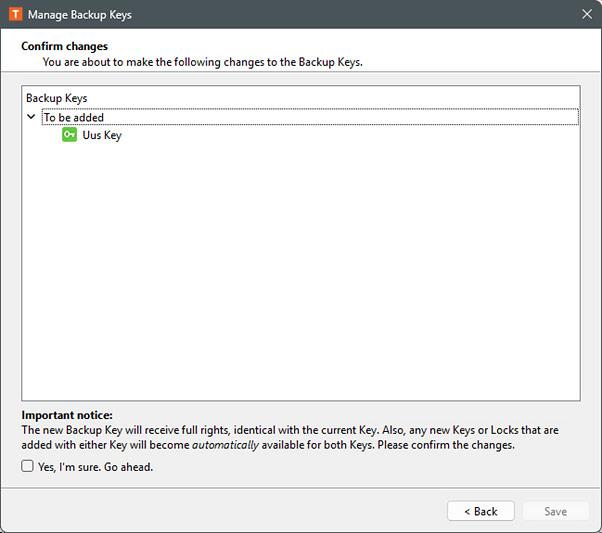Click the "Backup Keys" list header
The height and width of the screenshot is (533, 602).
[57, 98]
